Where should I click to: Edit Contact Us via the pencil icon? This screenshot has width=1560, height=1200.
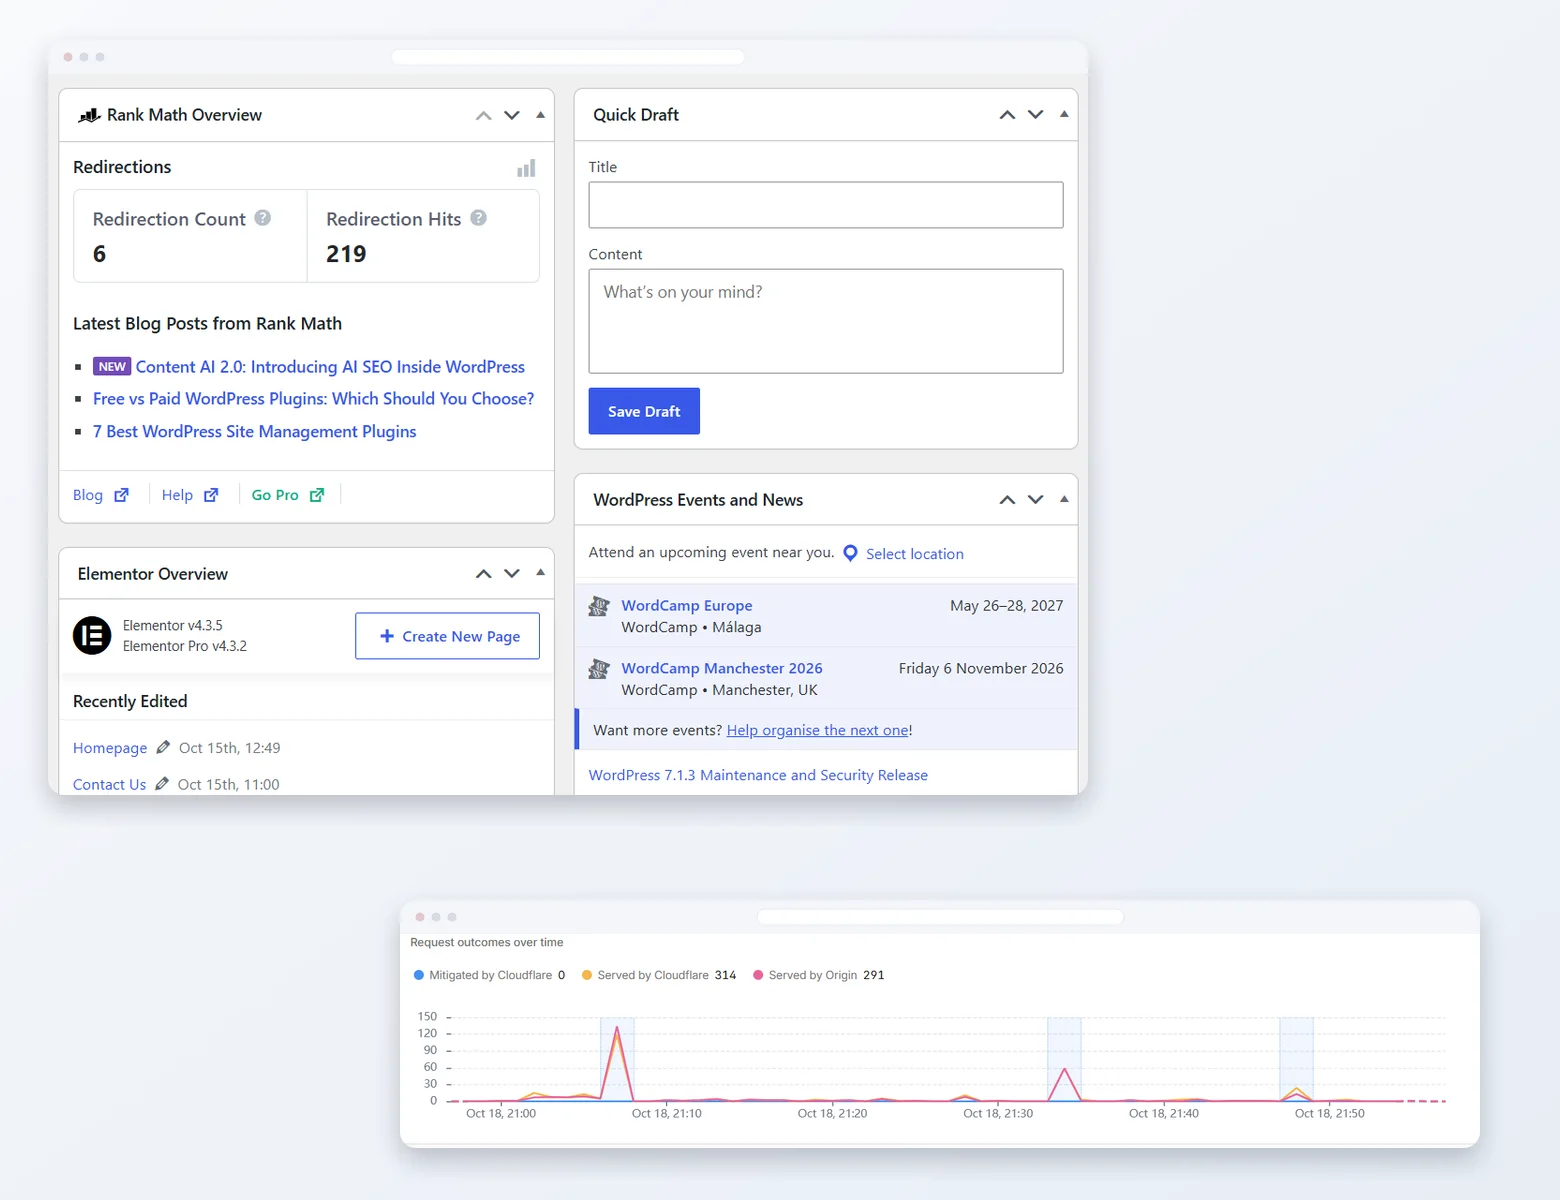tap(162, 784)
